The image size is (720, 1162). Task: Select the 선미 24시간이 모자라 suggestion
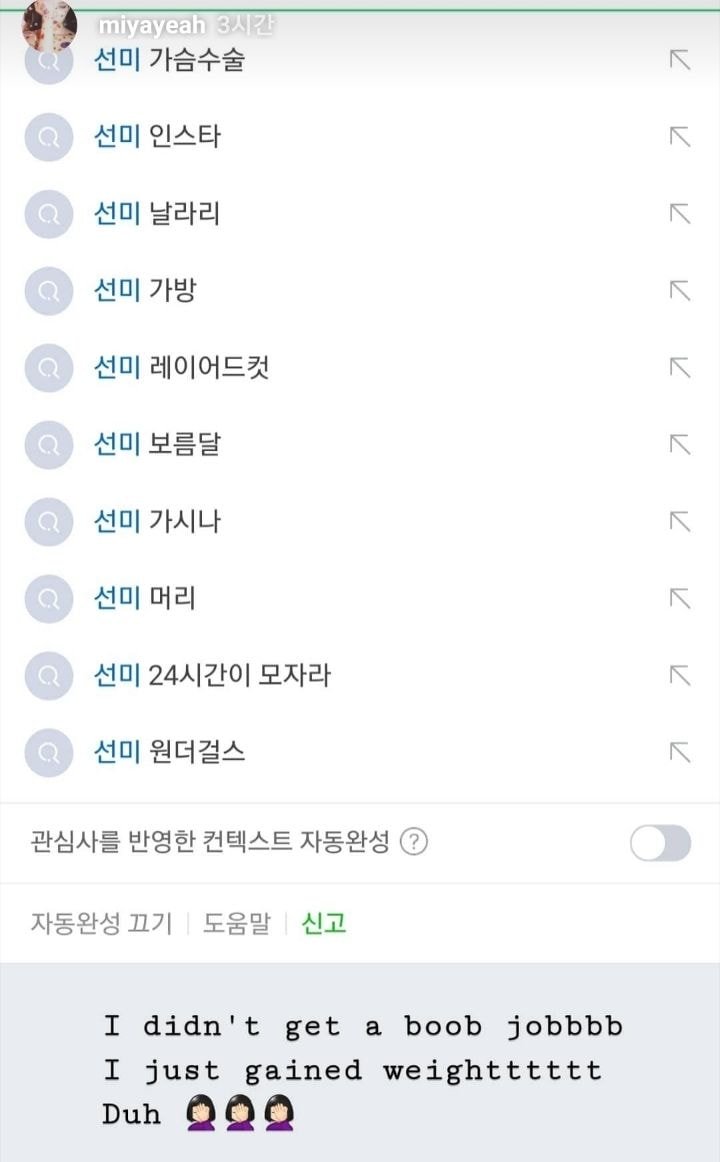(212, 675)
